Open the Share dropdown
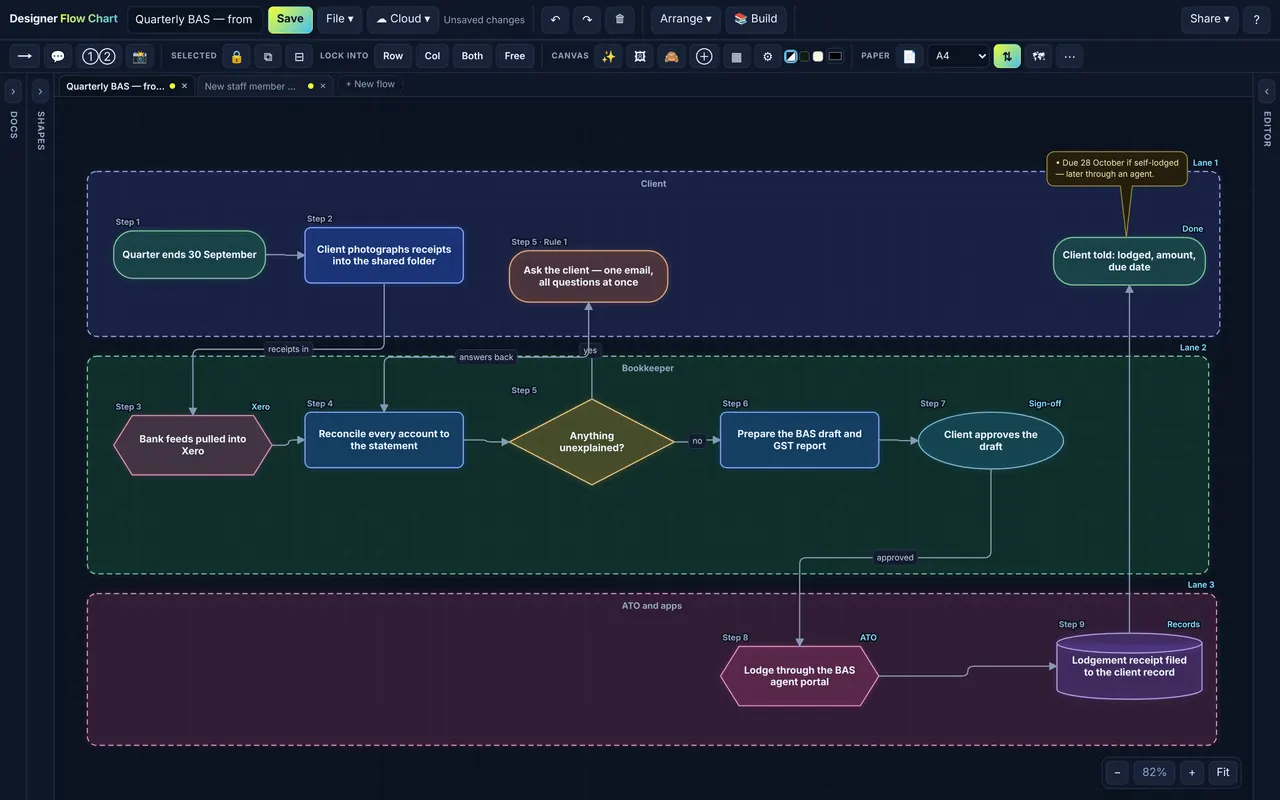 [x=1210, y=19]
